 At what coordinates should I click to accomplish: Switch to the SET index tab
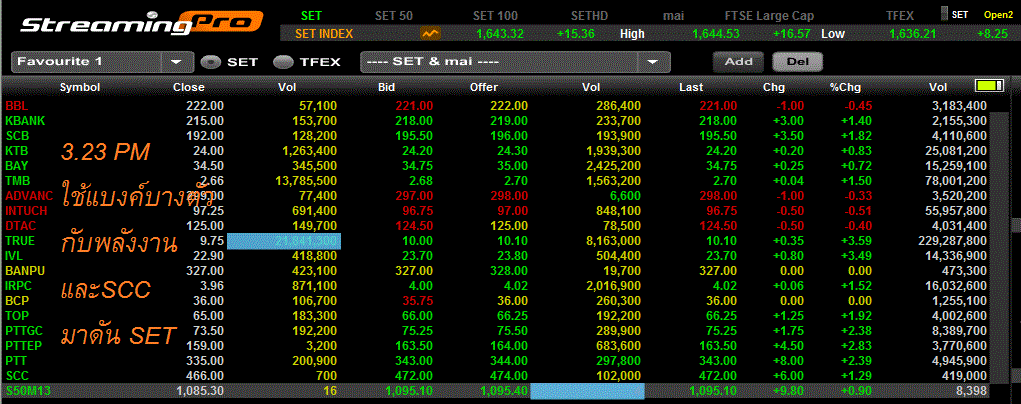pos(311,16)
